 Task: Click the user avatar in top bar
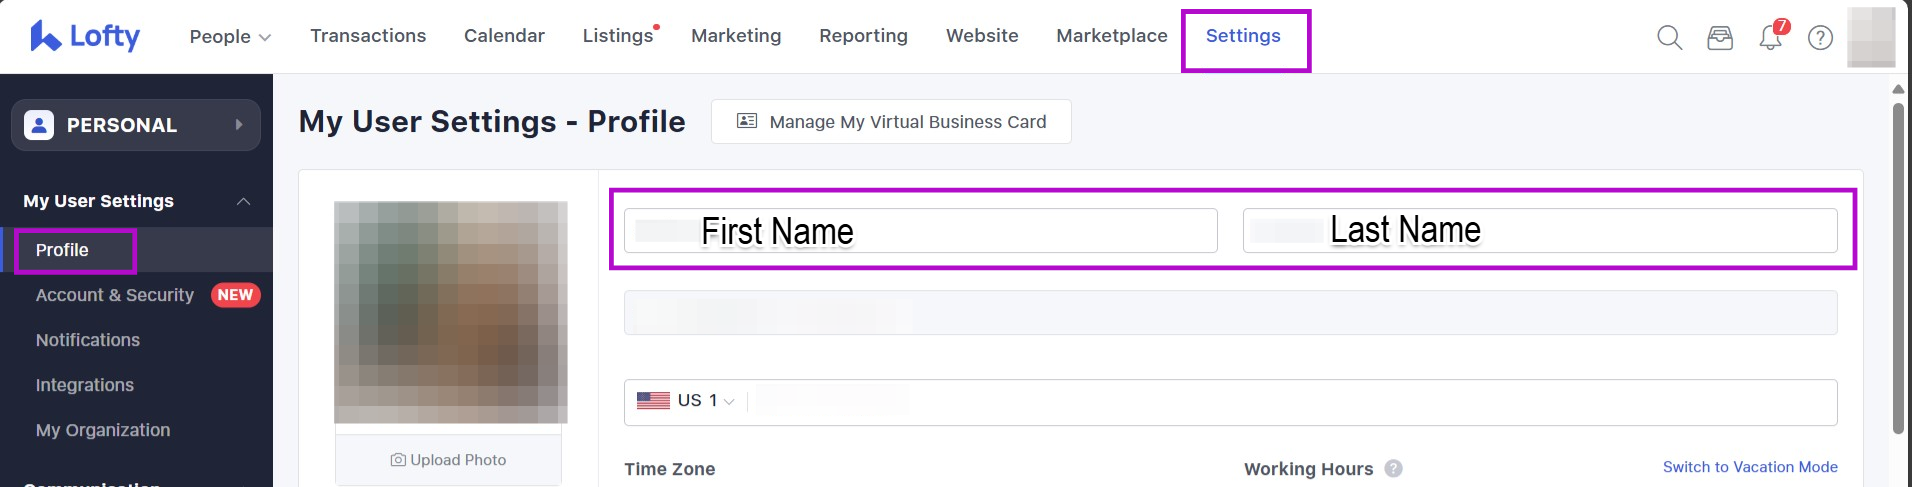(1870, 38)
